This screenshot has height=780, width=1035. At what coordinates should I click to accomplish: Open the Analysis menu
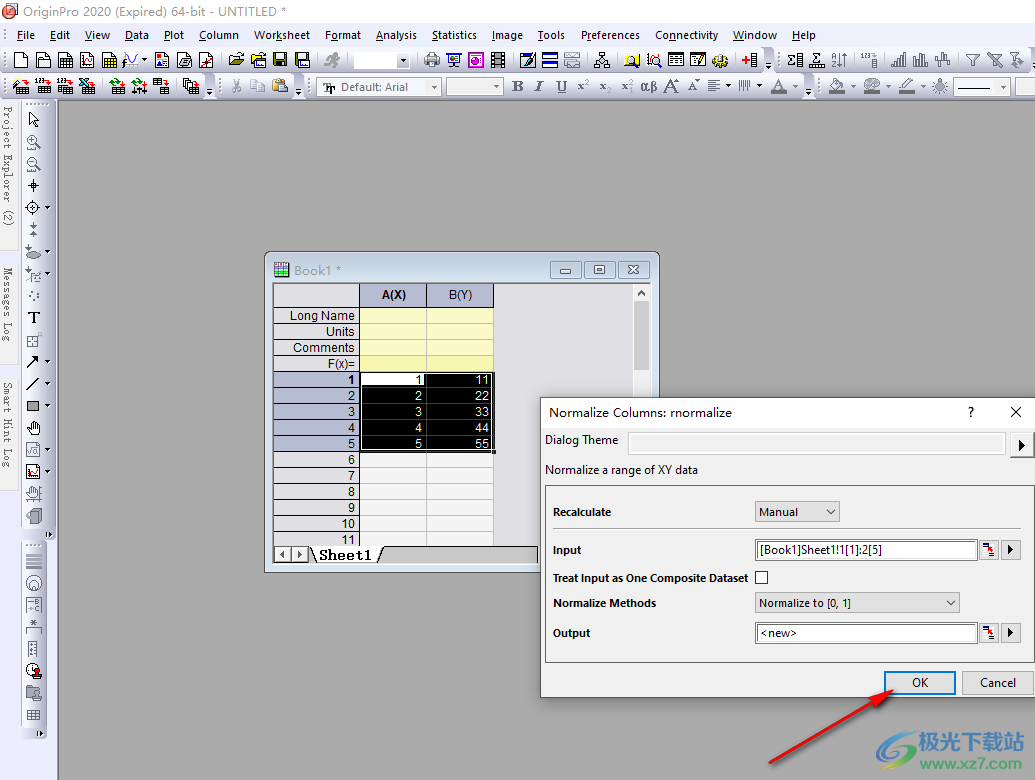coord(396,35)
